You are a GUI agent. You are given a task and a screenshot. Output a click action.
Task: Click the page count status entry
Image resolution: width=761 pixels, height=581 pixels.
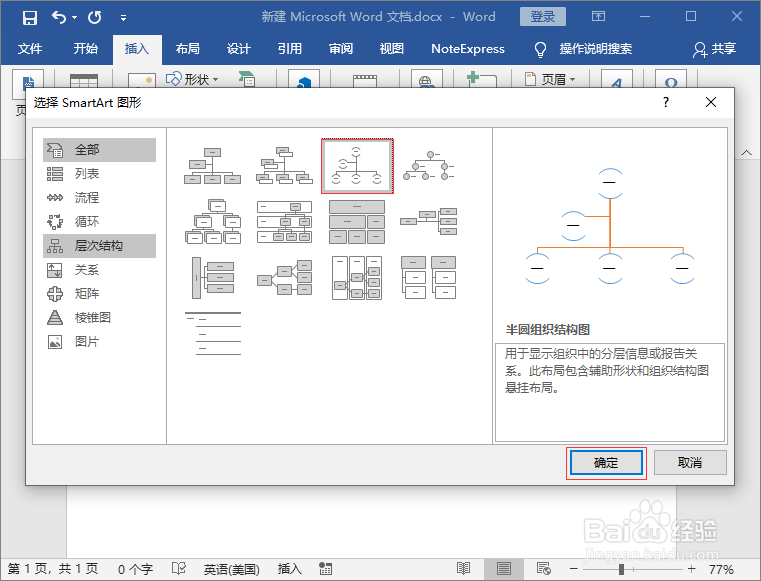click(53, 569)
